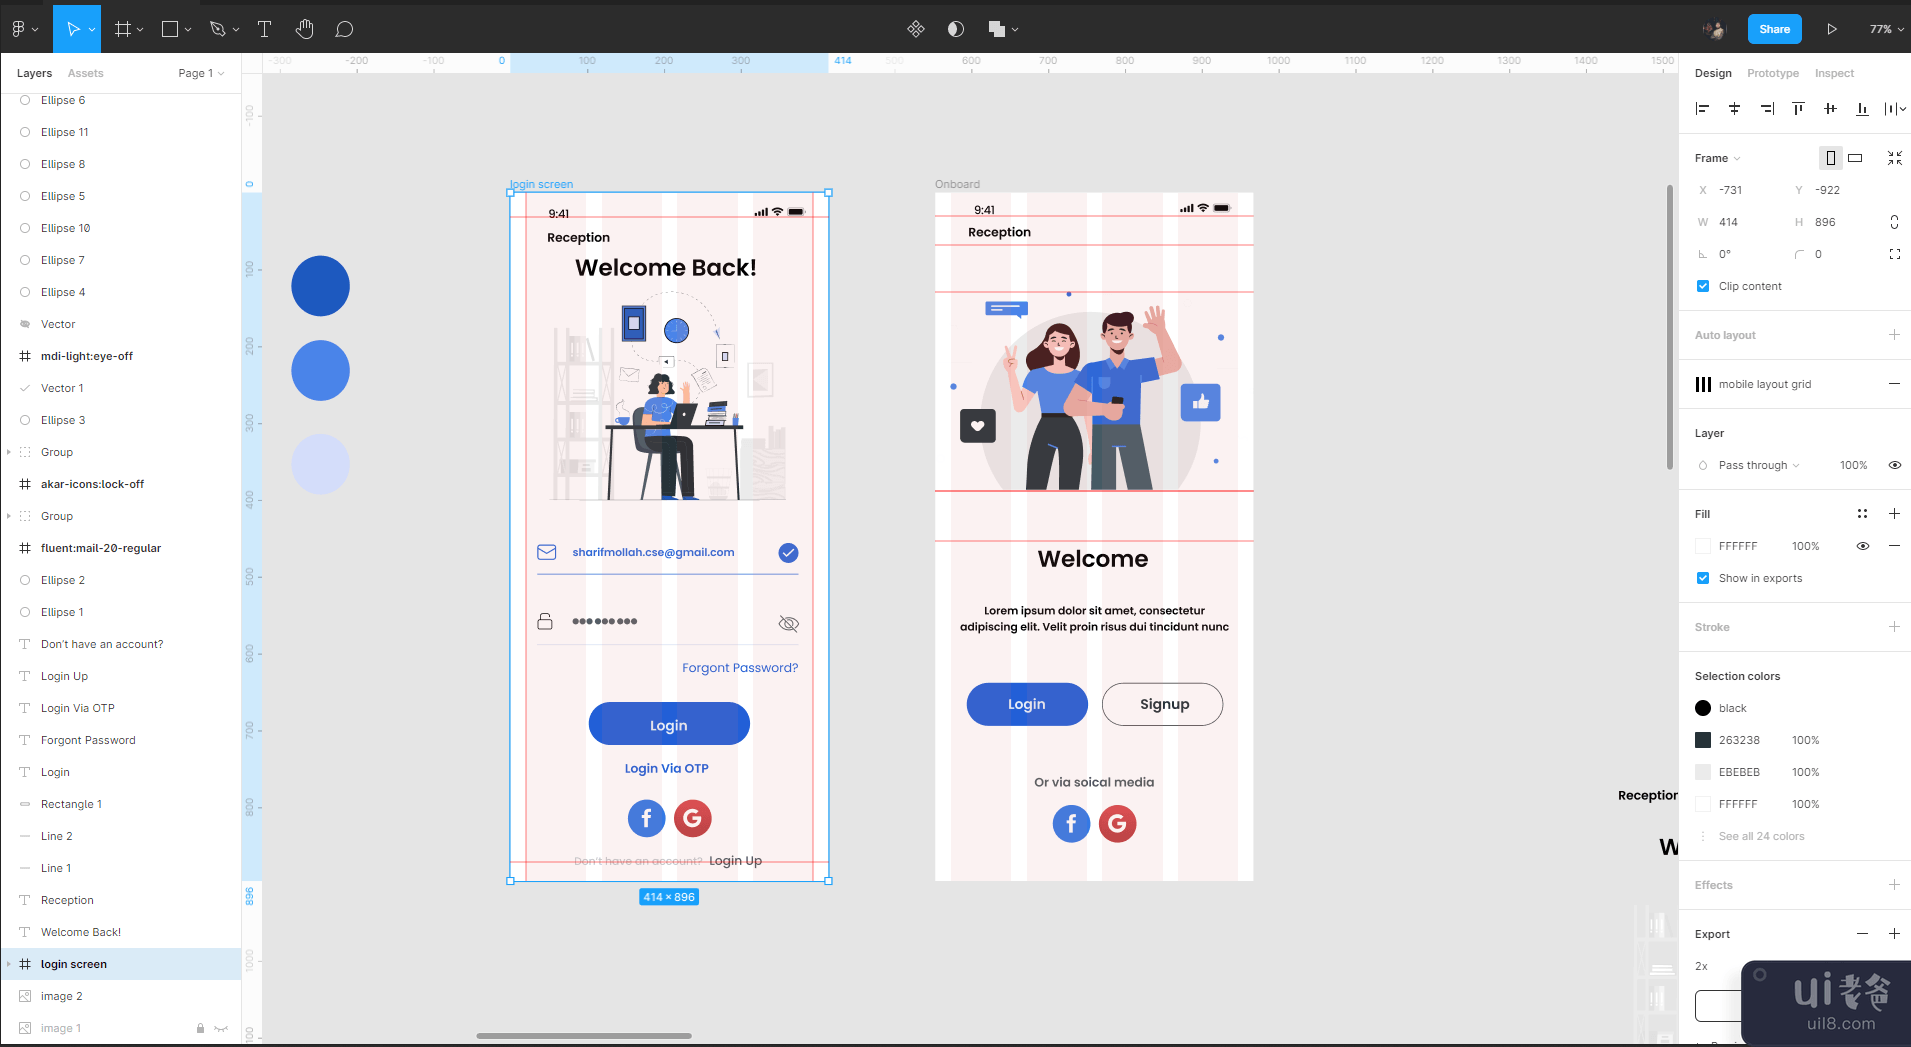Switch to the Assets tab

(85, 73)
